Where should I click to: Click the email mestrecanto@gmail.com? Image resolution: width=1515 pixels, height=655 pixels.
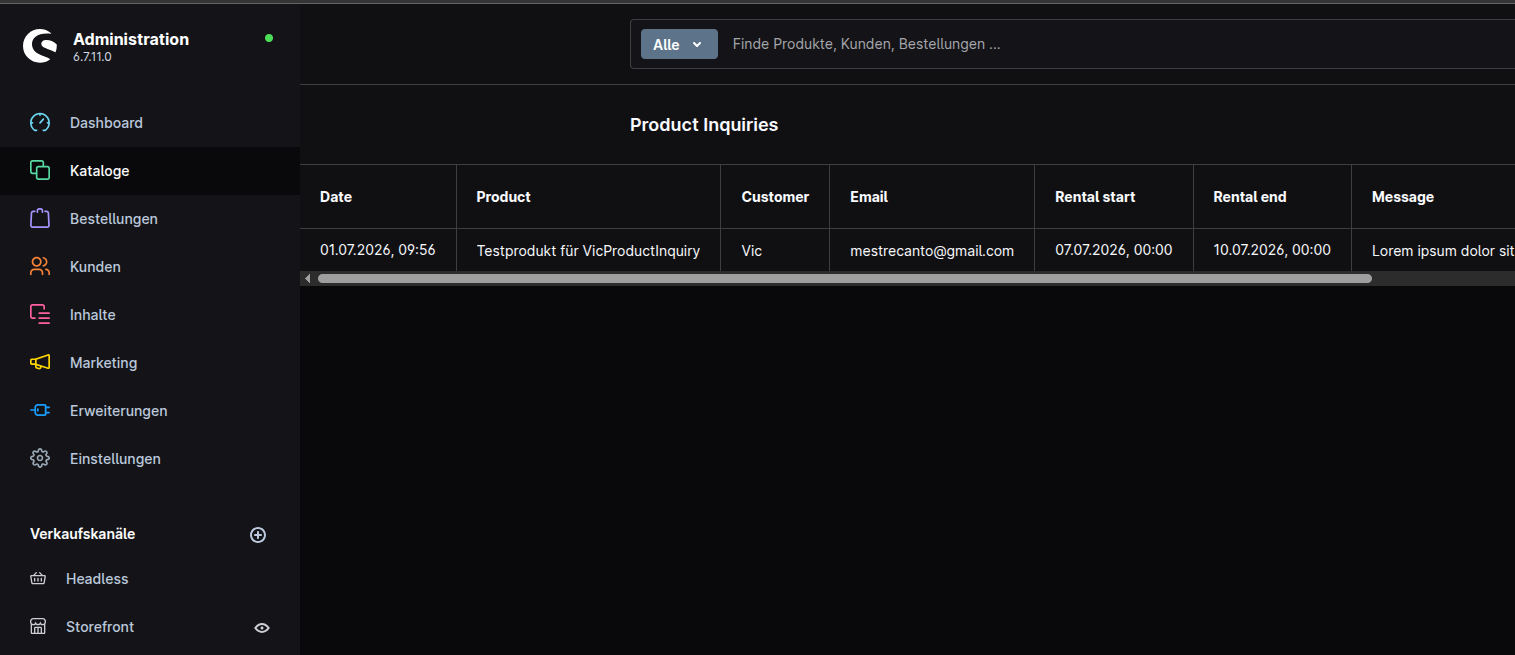[x=932, y=251]
